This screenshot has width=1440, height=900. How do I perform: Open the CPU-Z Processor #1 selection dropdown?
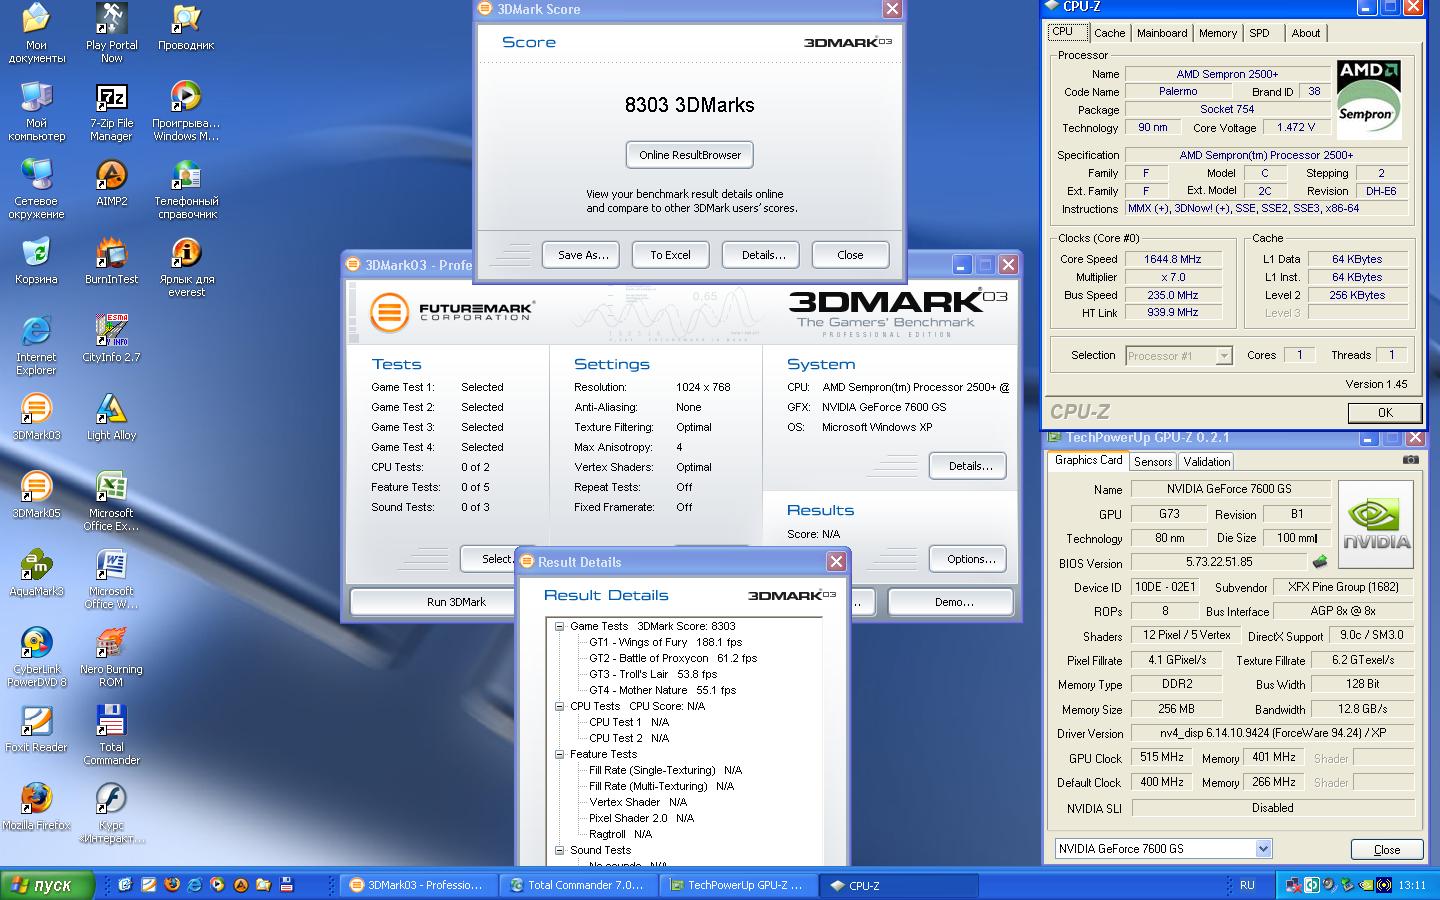[1223, 356]
